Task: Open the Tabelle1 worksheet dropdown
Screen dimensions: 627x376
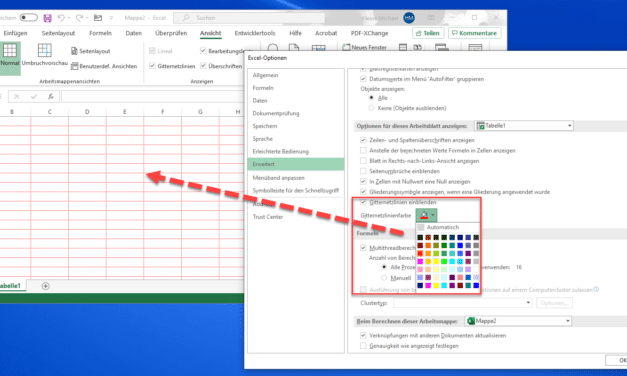Action: [x=524, y=126]
